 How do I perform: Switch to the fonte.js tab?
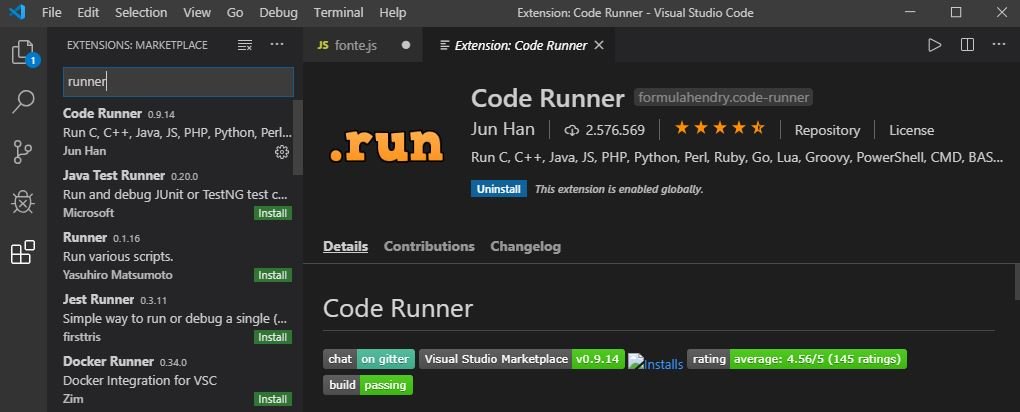click(x=362, y=45)
